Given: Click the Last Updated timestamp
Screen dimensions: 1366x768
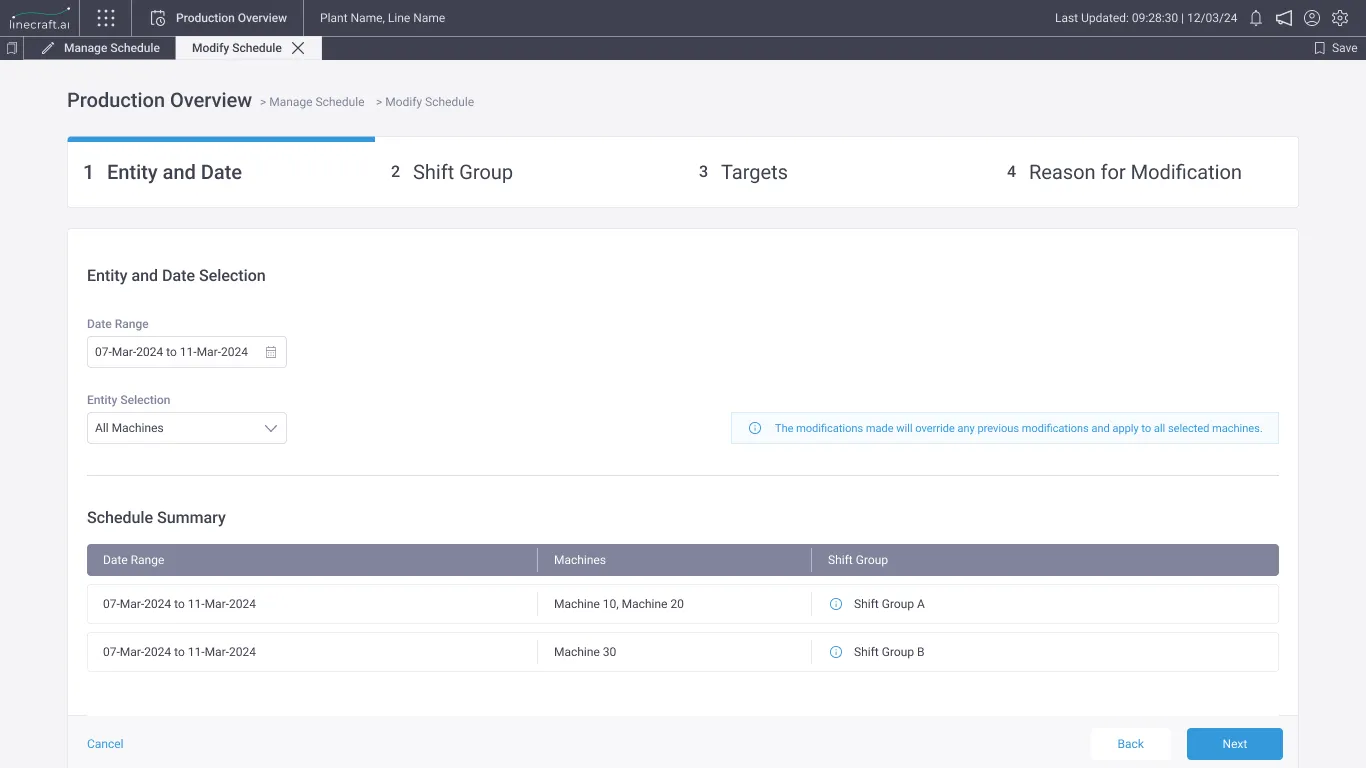Looking at the screenshot, I should [1146, 18].
